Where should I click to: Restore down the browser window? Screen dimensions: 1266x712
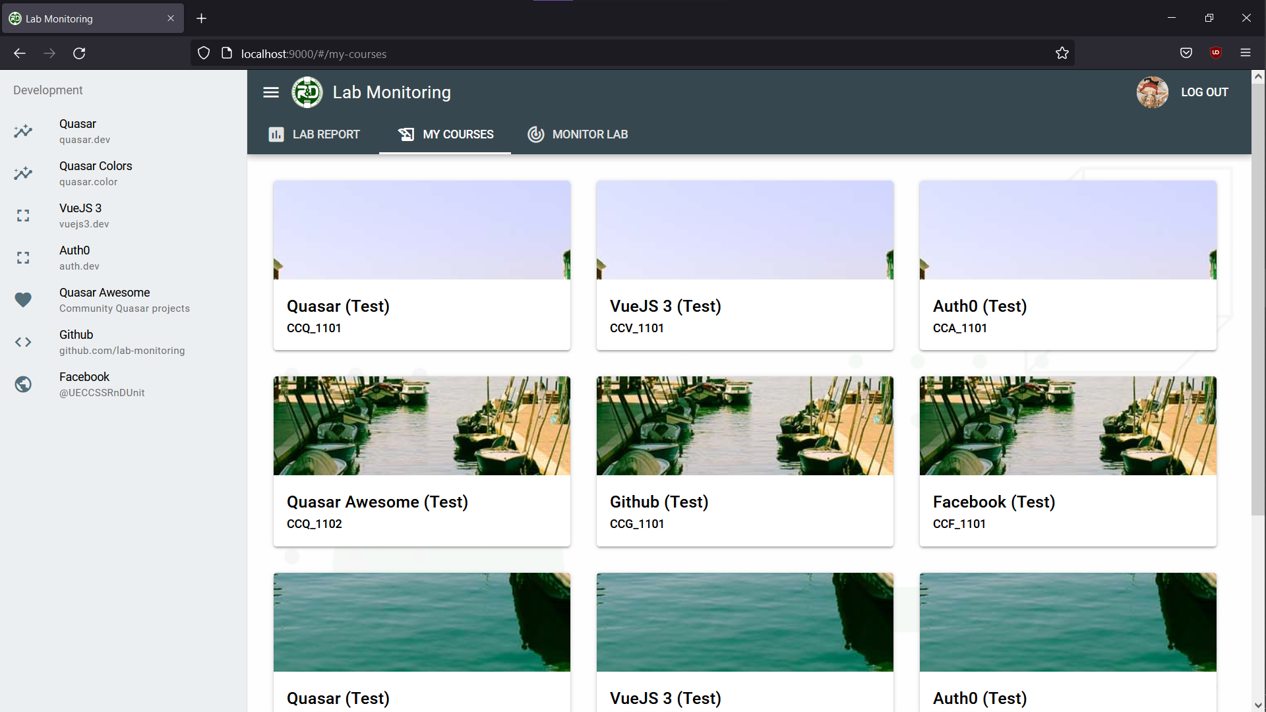pyautogui.click(x=1209, y=18)
